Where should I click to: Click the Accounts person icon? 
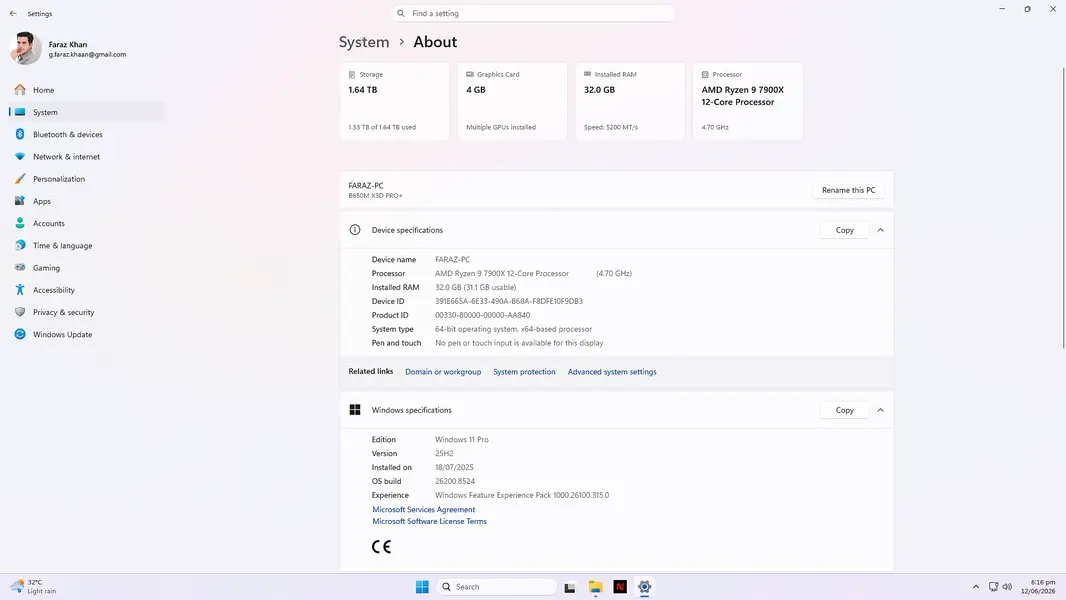pos(20,223)
